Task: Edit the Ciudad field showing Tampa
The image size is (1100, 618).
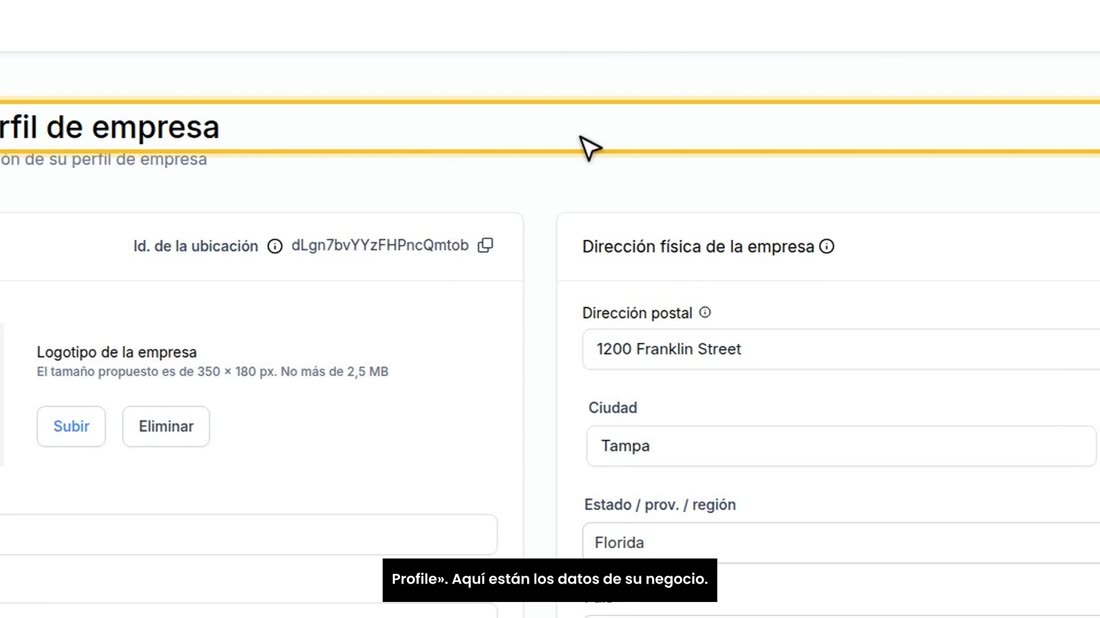Action: (841, 446)
